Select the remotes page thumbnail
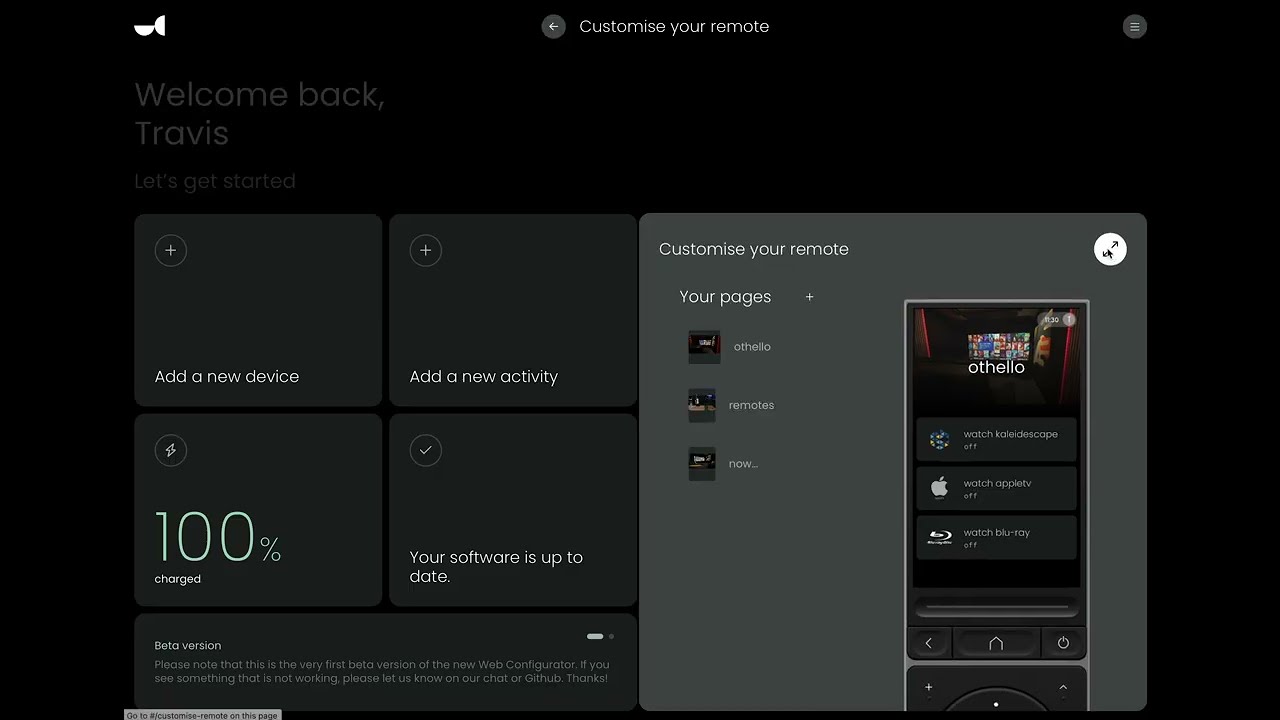This screenshot has height=720, width=1280. pyautogui.click(x=702, y=405)
